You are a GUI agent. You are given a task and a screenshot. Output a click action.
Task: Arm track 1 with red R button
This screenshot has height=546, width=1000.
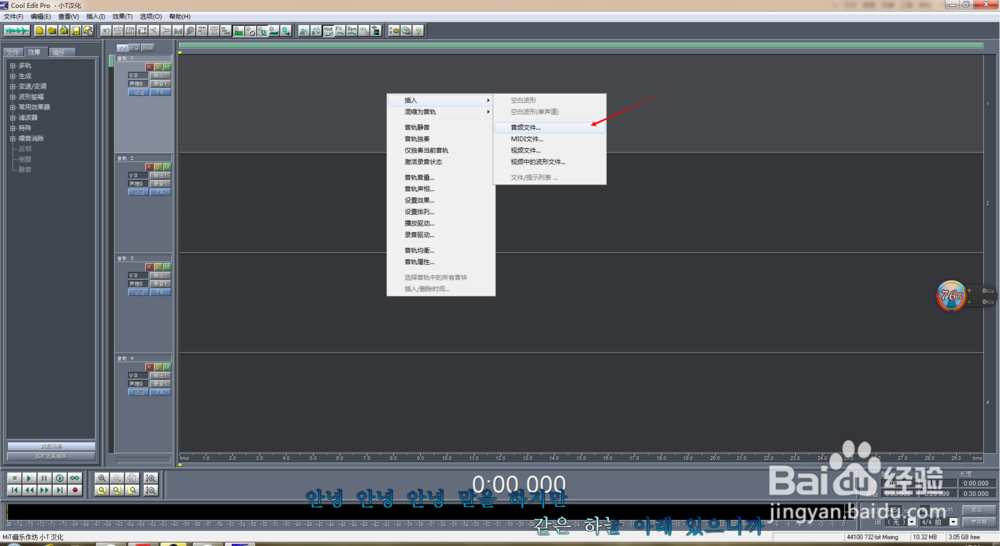149,67
